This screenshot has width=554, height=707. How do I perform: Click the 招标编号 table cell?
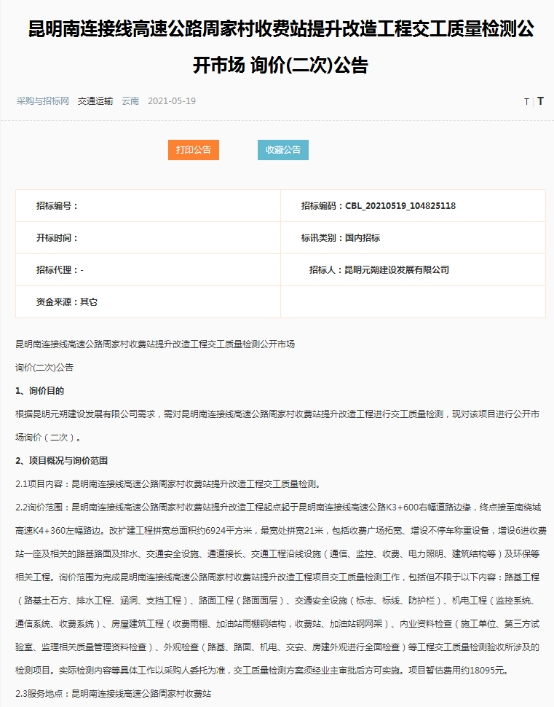148,206
